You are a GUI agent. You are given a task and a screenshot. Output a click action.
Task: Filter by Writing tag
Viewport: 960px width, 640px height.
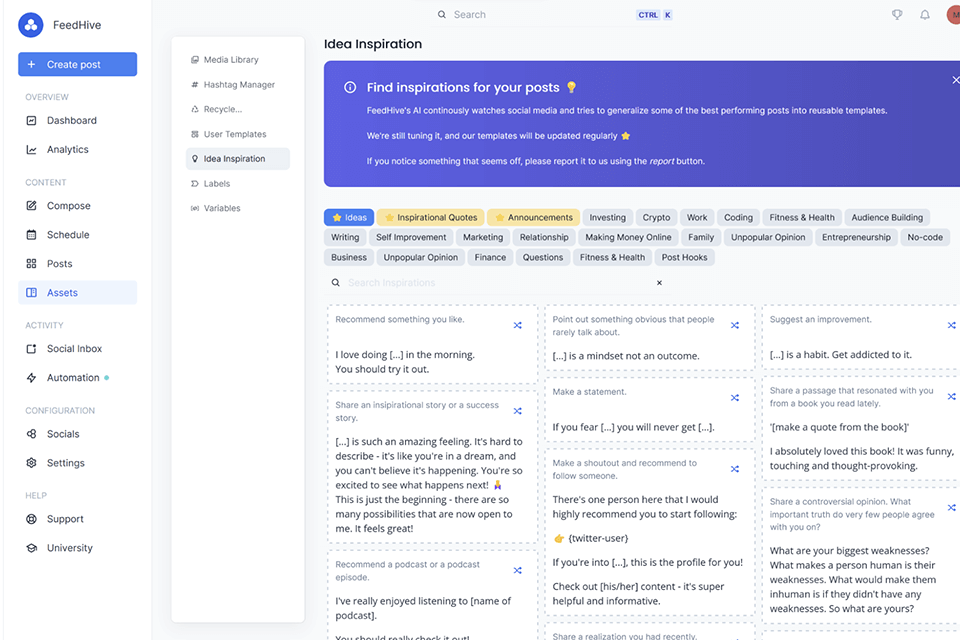pos(345,237)
